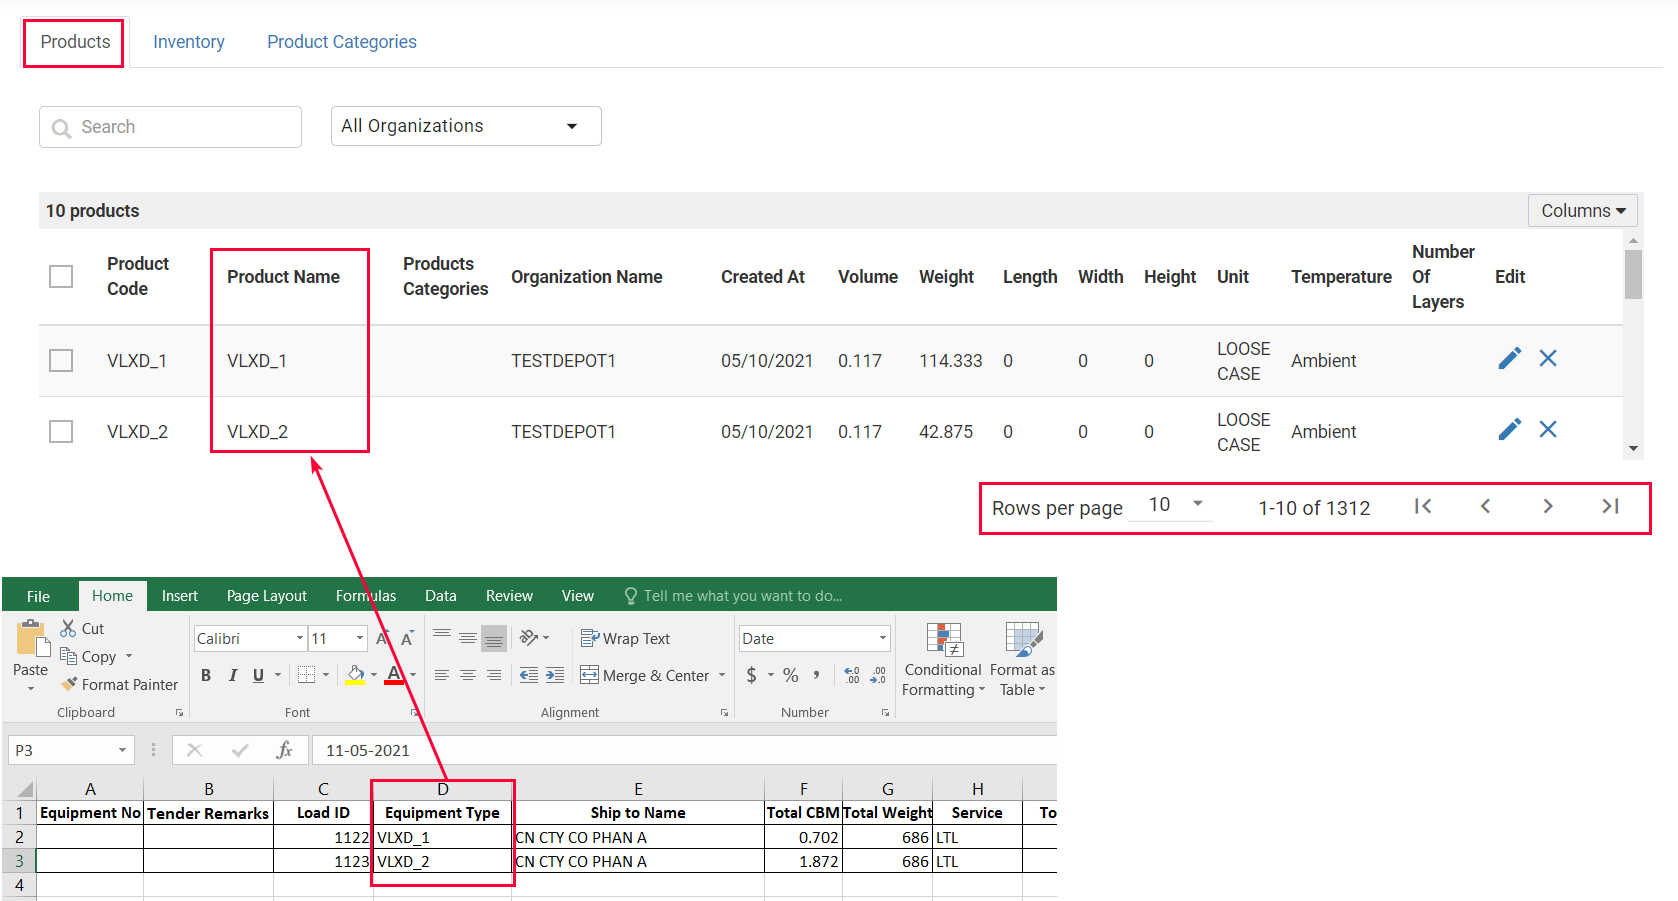This screenshot has width=1678, height=901.
Task: Click cell with Load ID 1122
Action: [x=323, y=837]
